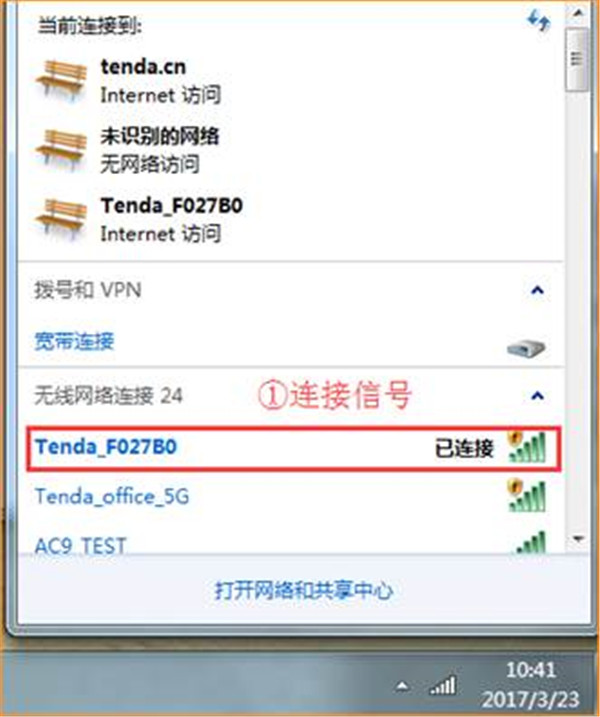Click the bench icon beside Tenda_F027B0 connection
The image size is (600, 717).
[62, 219]
